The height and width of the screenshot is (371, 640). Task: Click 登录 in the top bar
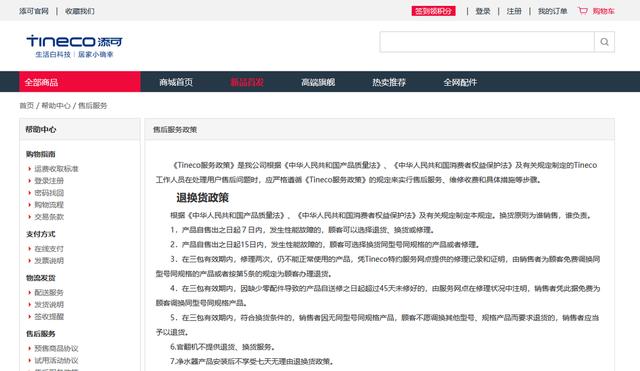483,11
